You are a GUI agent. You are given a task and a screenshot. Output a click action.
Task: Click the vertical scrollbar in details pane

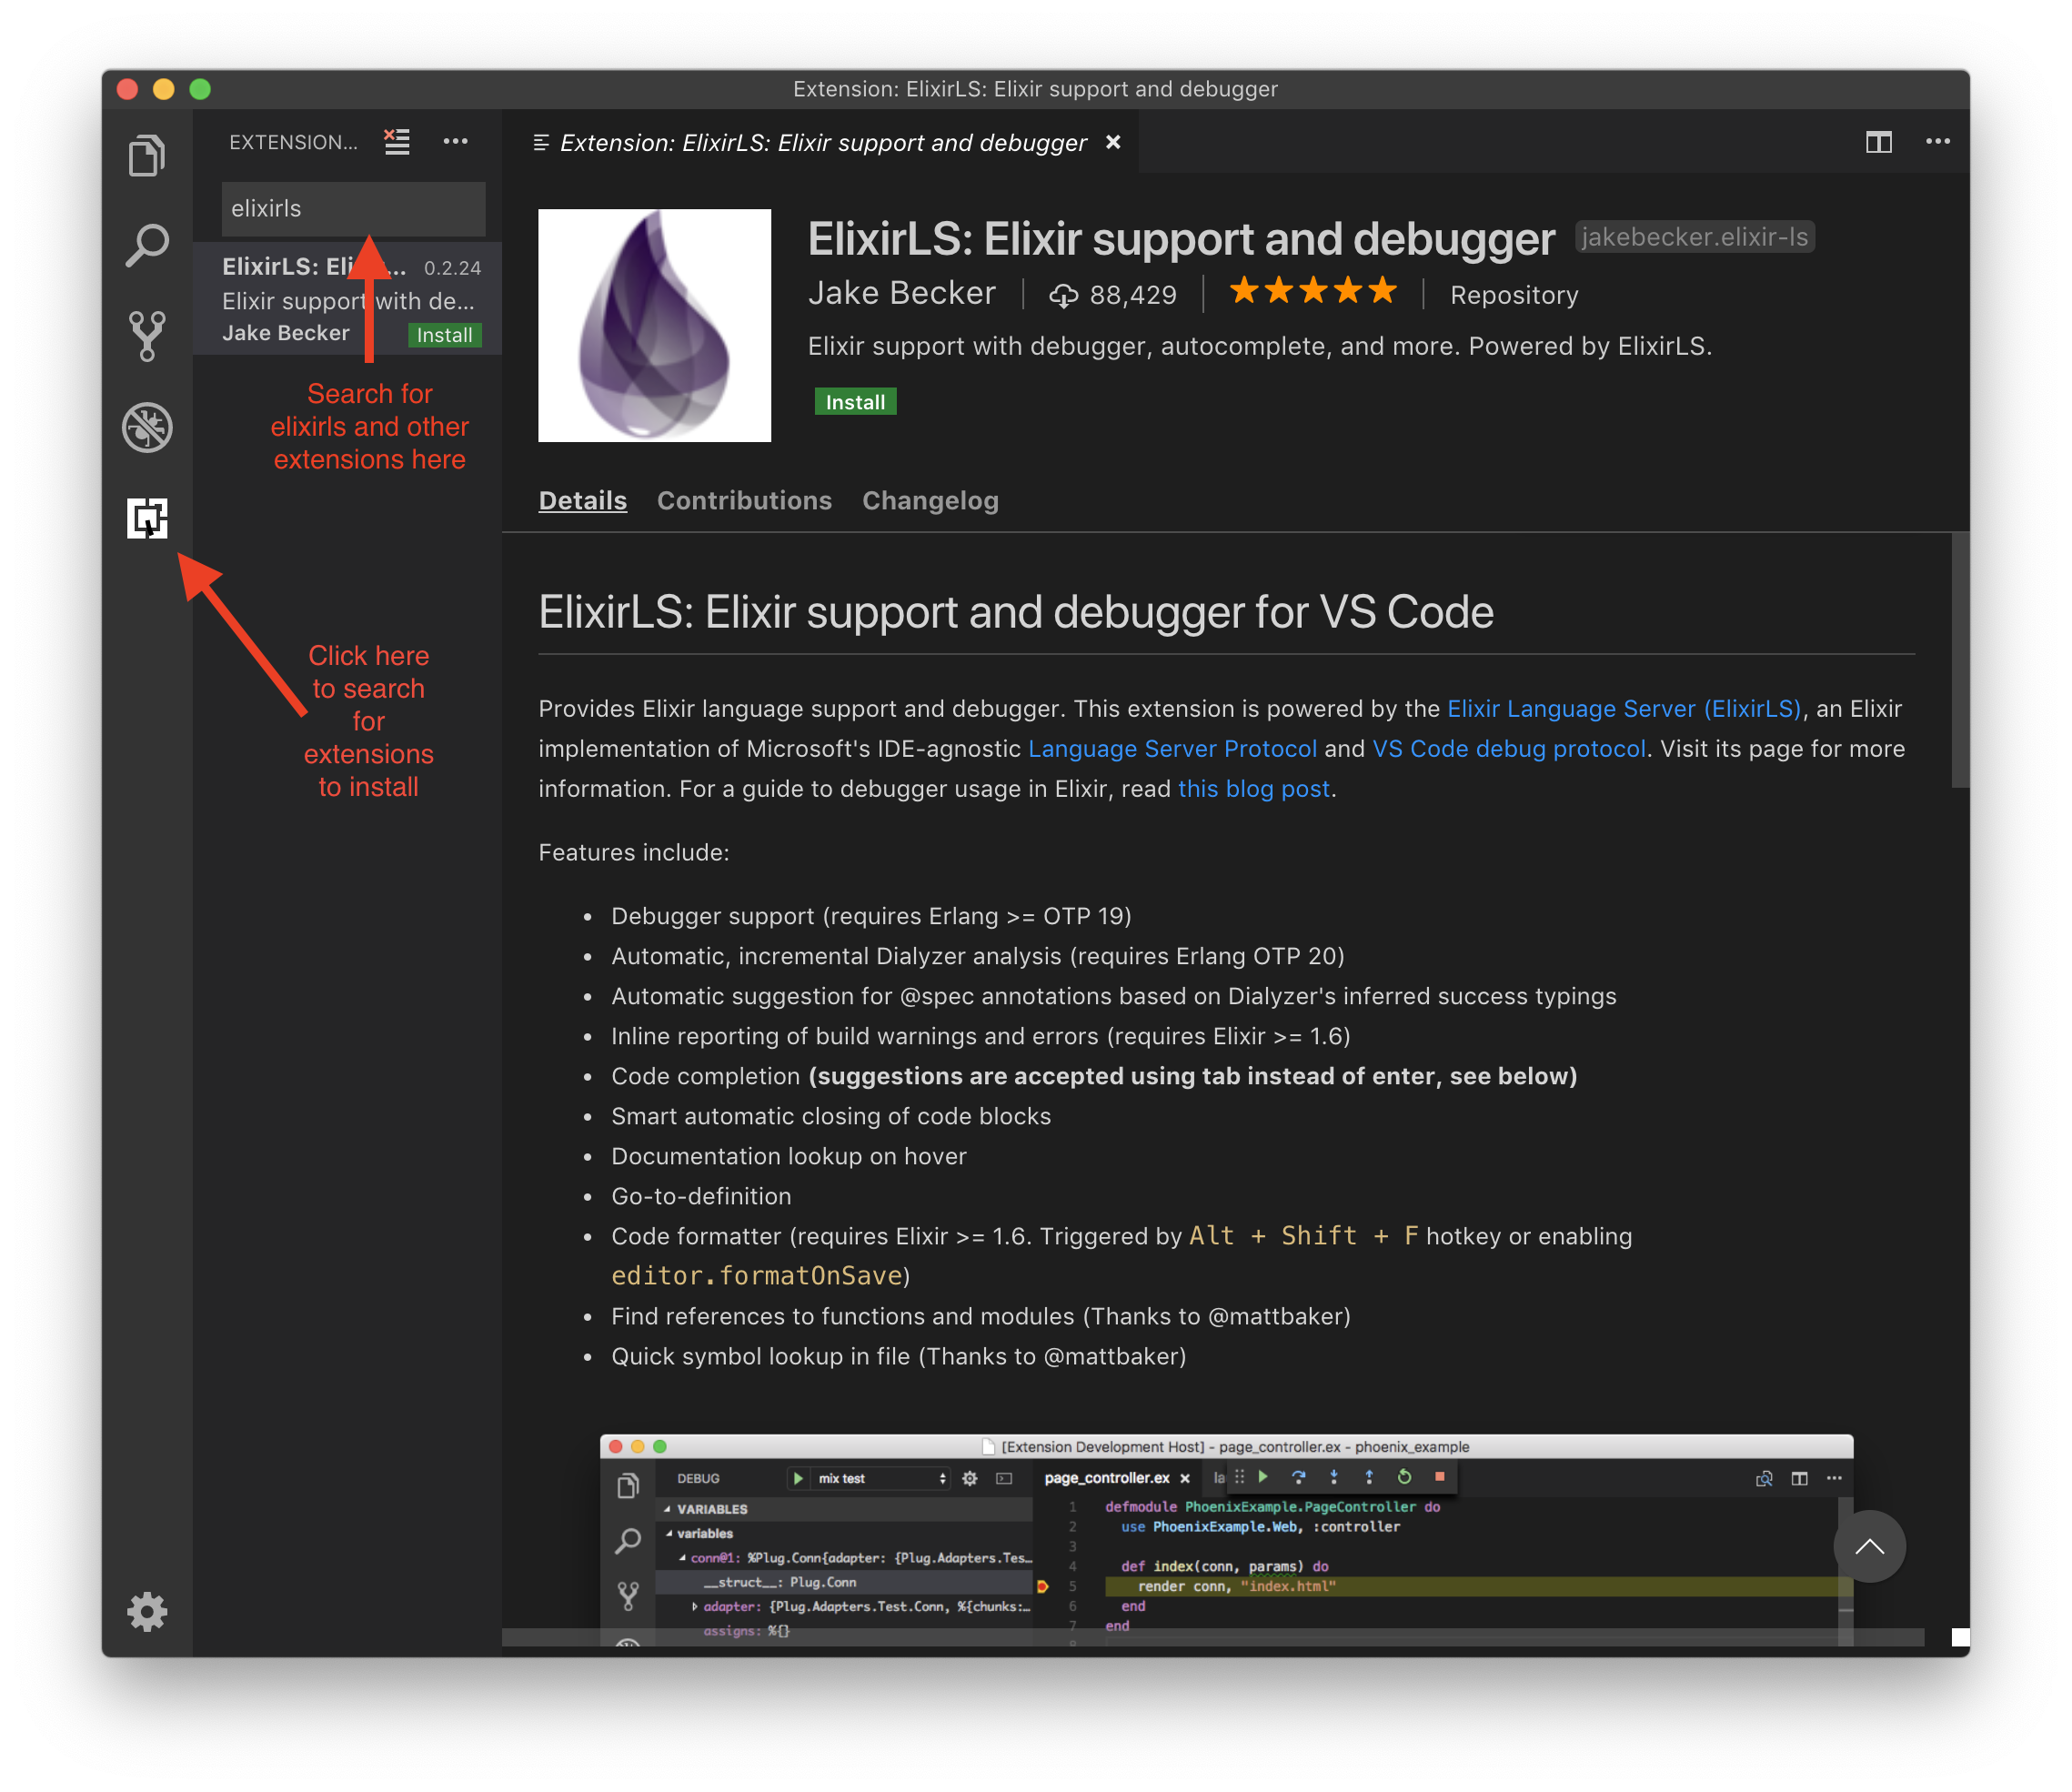[1959, 660]
